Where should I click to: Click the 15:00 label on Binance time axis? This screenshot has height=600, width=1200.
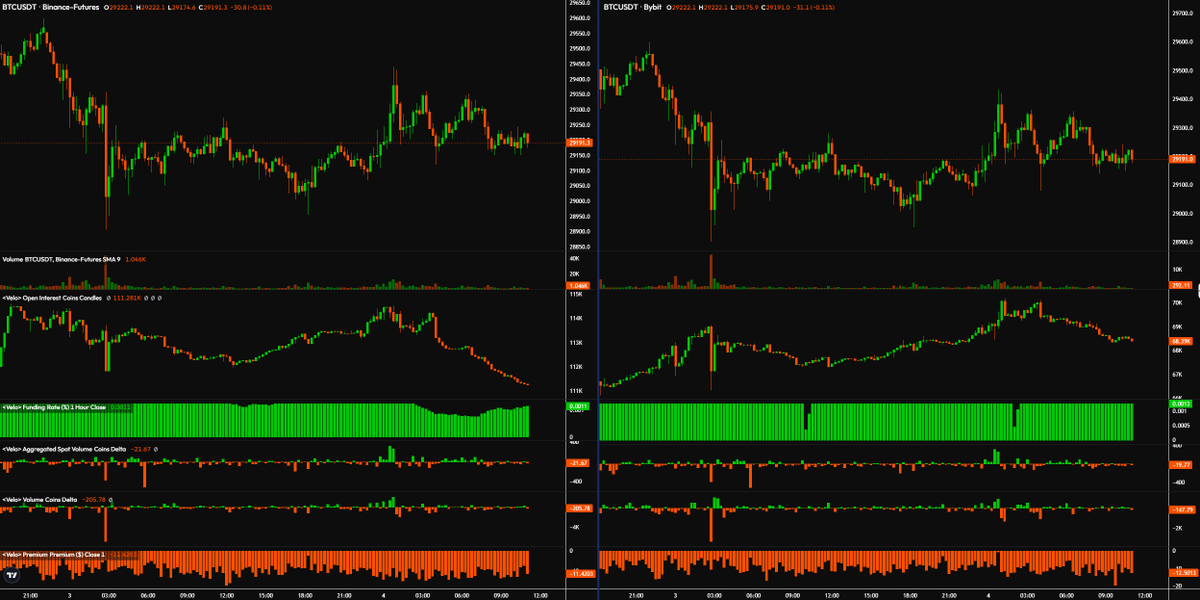[268, 594]
